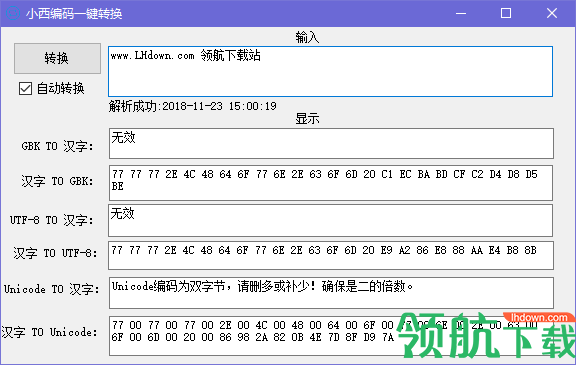Click the 'UTF-8 TO 汉字:' label
Screen dimensions: 576x365
51,220
